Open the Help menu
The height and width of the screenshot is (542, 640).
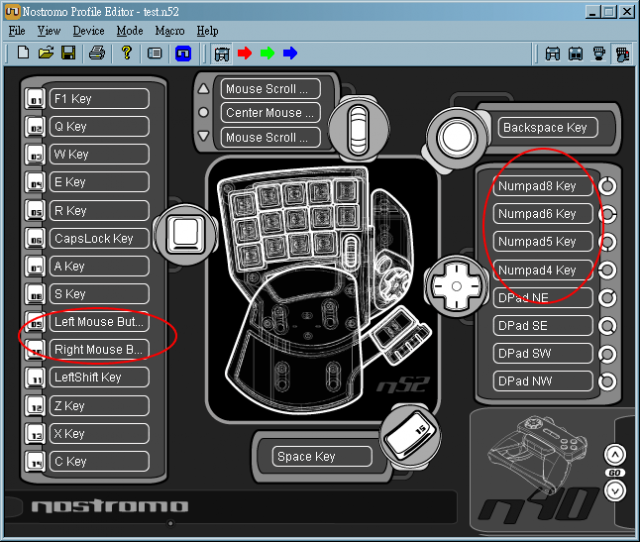pyautogui.click(x=207, y=31)
